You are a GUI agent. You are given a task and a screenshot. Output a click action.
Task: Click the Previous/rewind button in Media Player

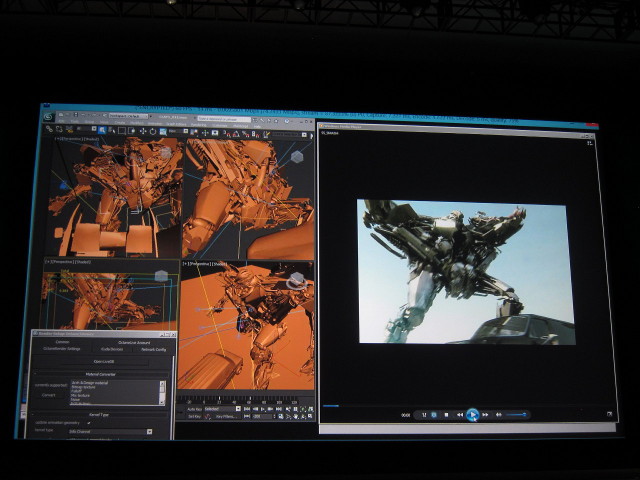click(460, 415)
